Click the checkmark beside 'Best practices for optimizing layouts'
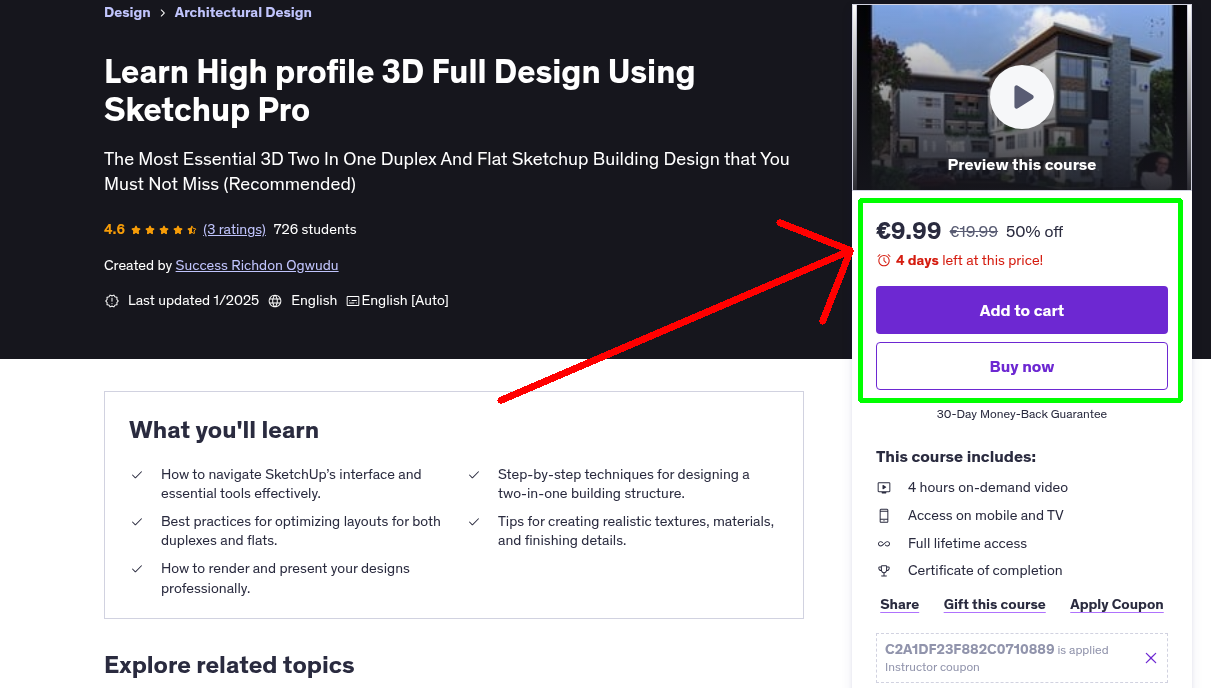This screenshot has height=688, width=1211. (137, 522)
